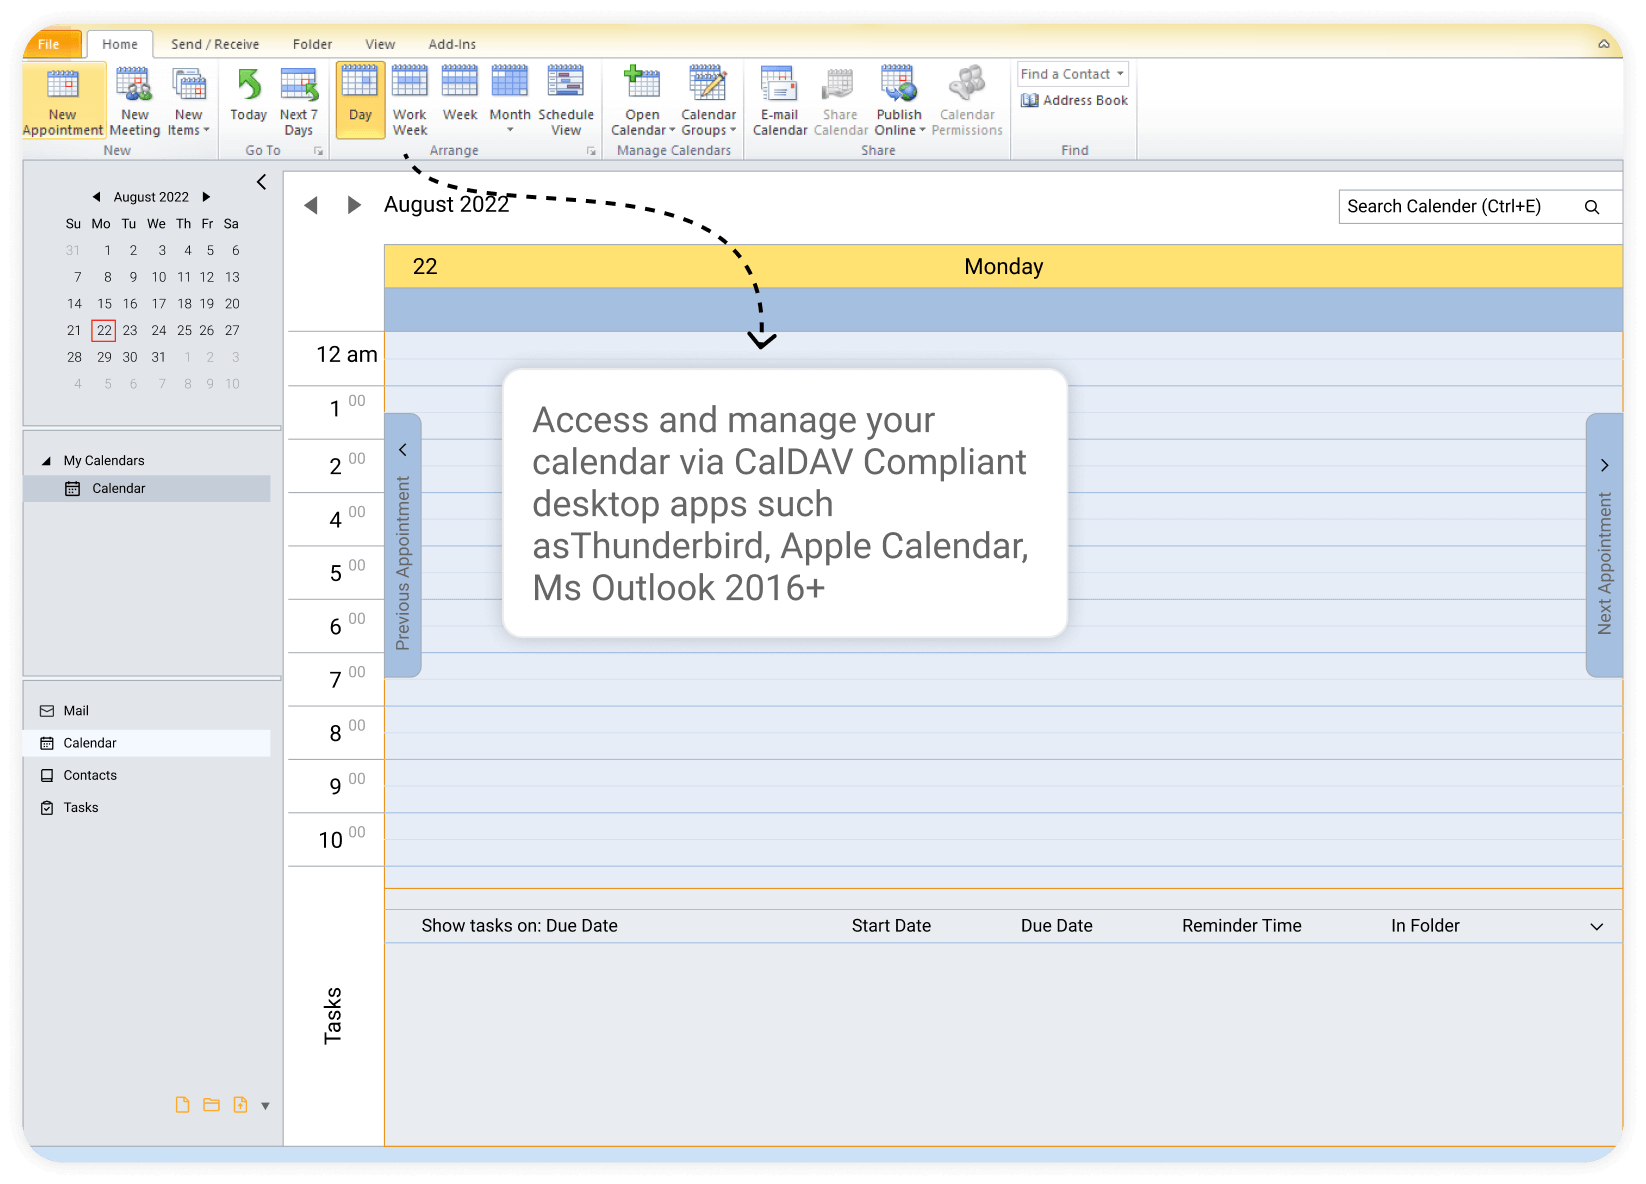Create a New Appointment
This screenshot has height=1184, width=1646.
[x=62, y=100]
